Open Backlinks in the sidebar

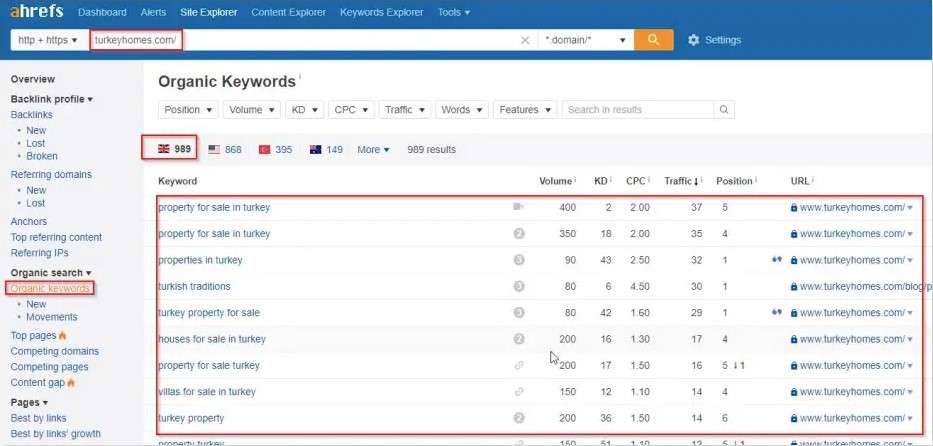point(32,115)
